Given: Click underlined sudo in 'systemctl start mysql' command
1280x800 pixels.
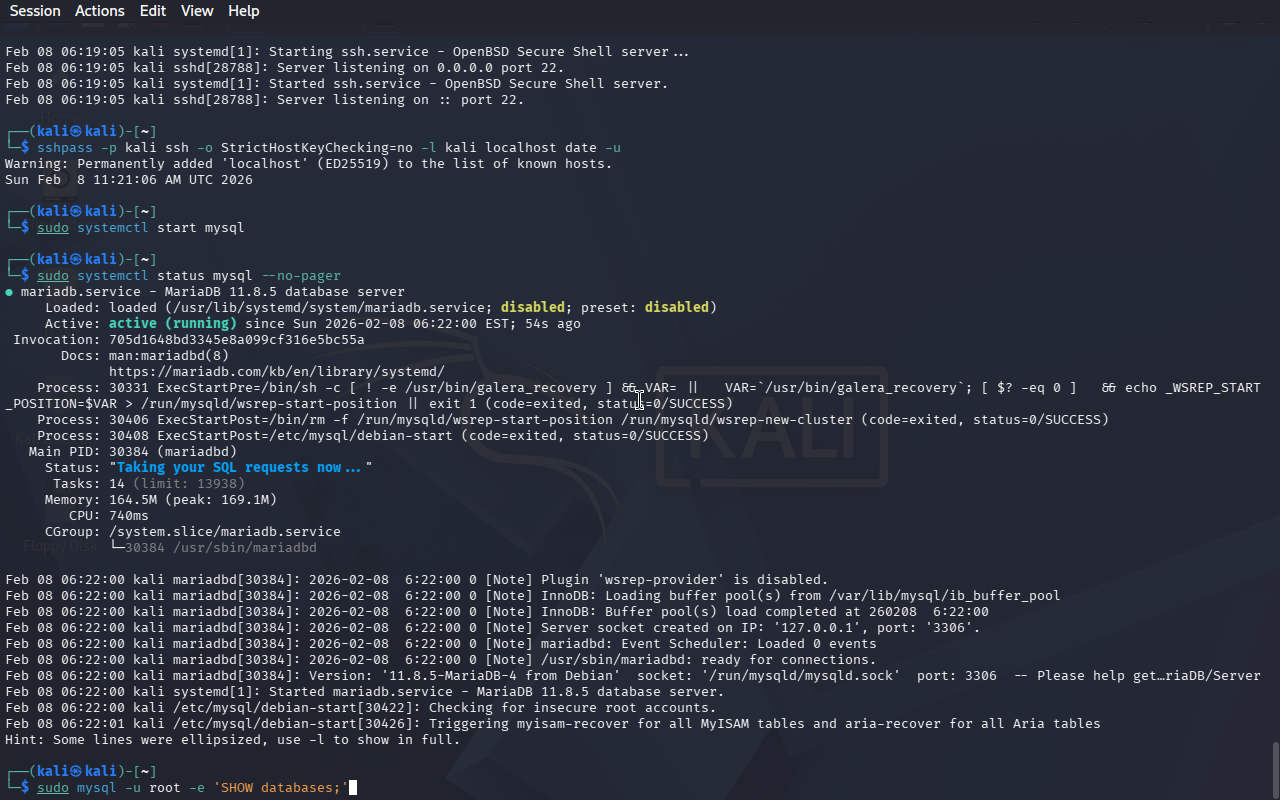Looking at the screenshot, I should pyautogui.click(x=53, y=228).
